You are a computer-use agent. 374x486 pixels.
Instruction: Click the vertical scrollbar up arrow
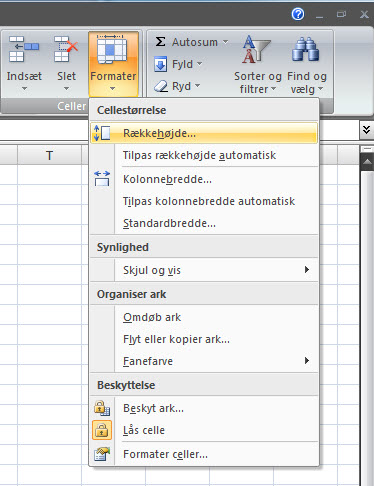click(x=367, y=162)
